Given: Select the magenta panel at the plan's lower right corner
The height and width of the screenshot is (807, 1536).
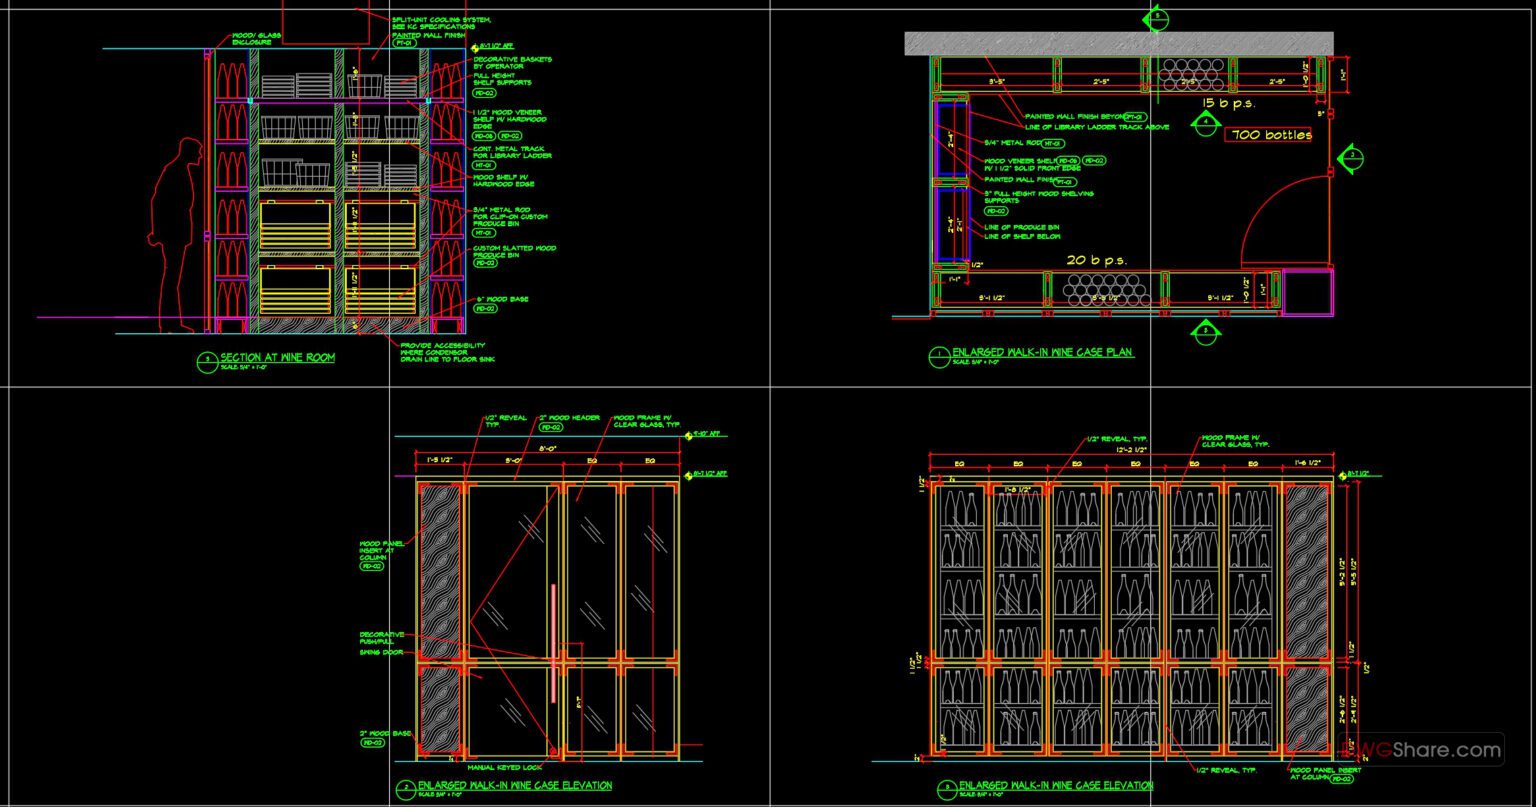Looking at the screenshot, I should pyautogui.click(x=1310, y=290).
